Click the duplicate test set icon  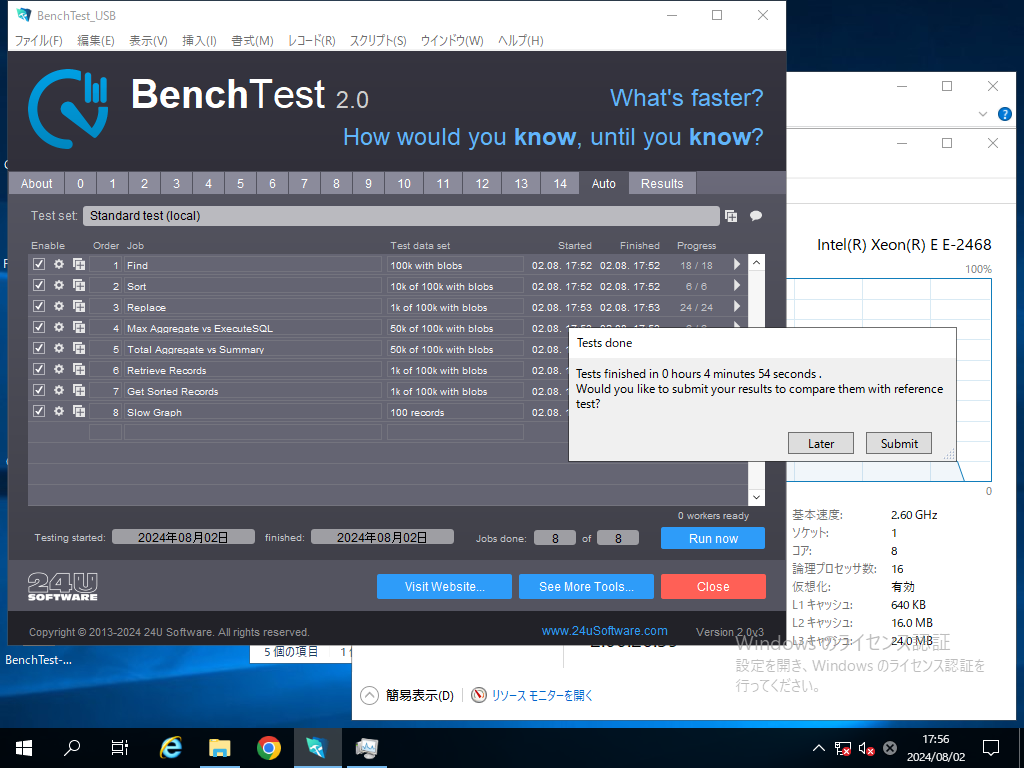[x=731, y=216]
